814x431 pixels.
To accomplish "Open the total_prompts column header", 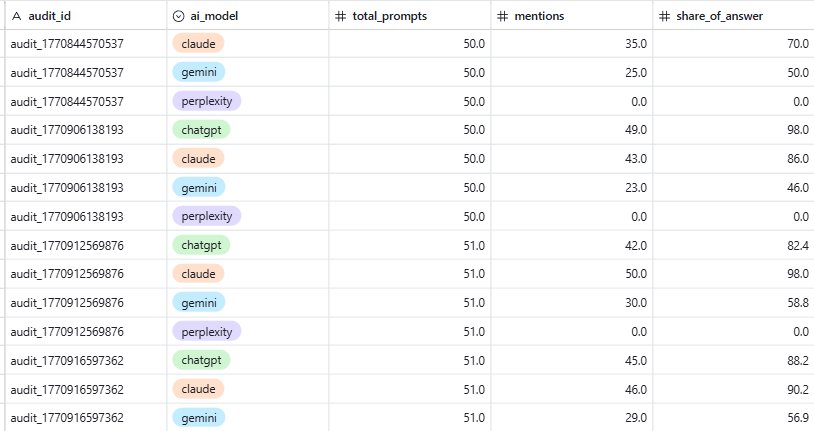I will (410, 16).
